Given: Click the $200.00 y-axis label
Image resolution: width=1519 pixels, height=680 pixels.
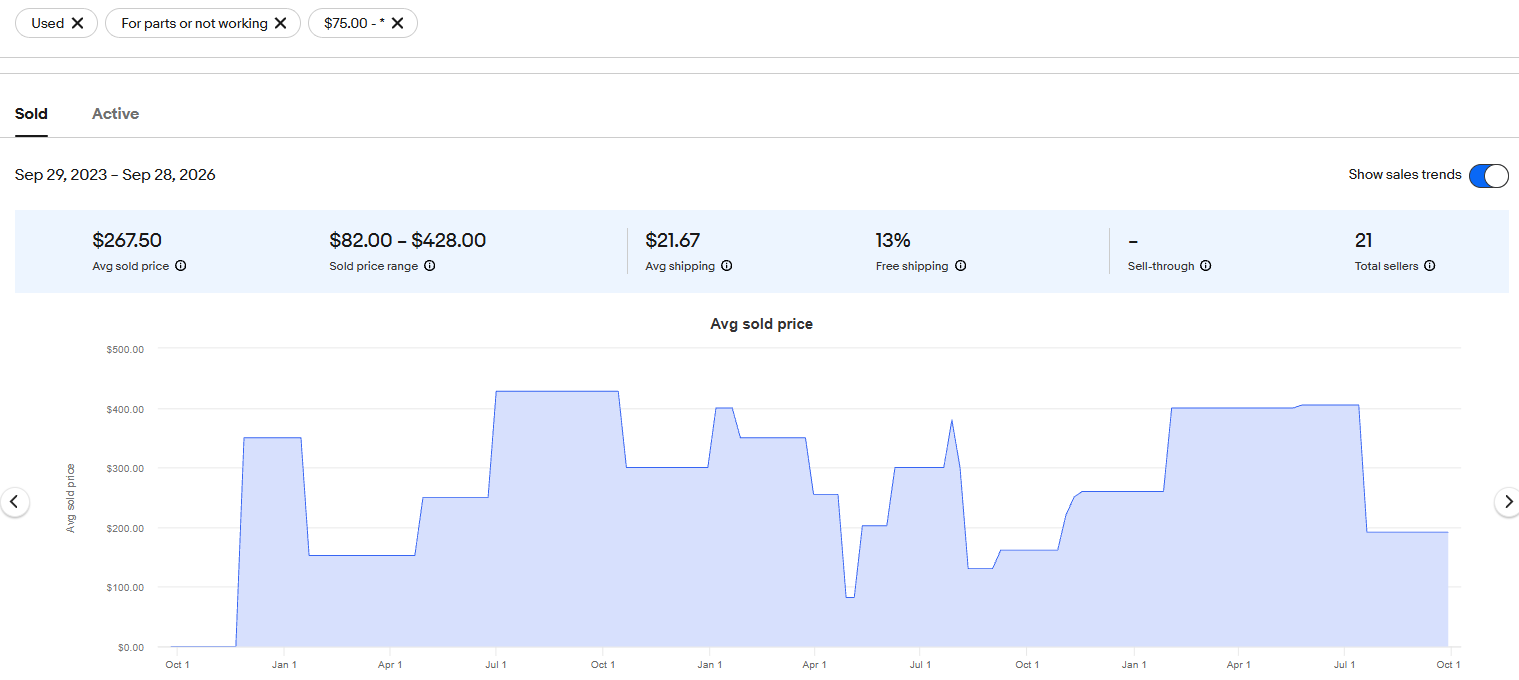Looking at the screenshot, I should 125,528.
